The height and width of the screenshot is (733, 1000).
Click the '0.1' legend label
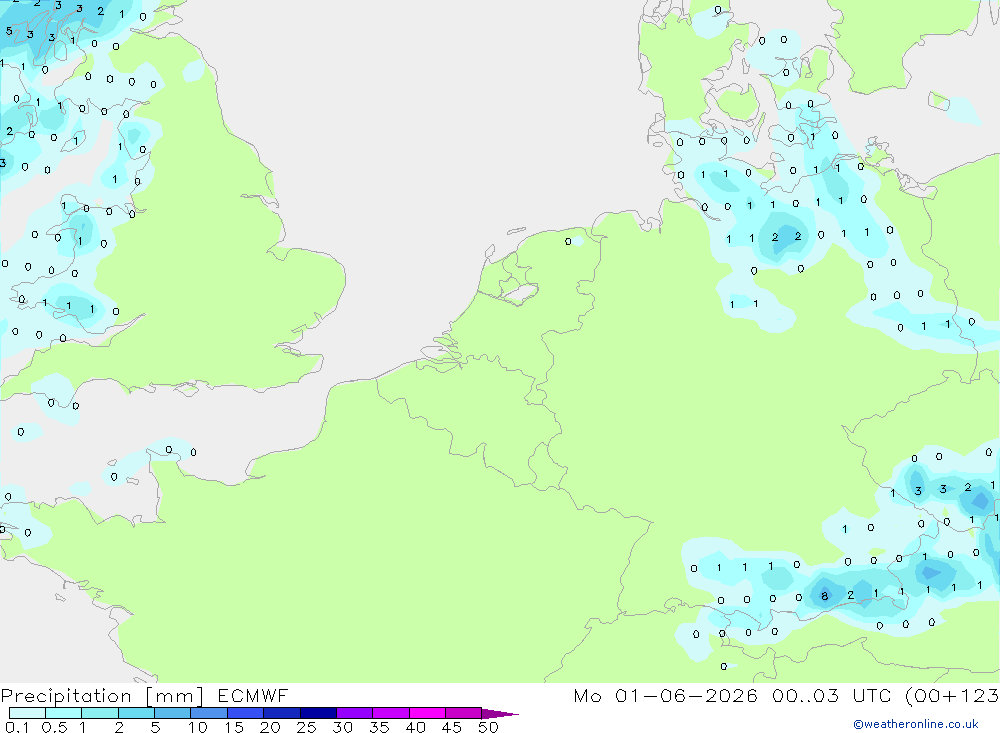[x=17, y=727]
